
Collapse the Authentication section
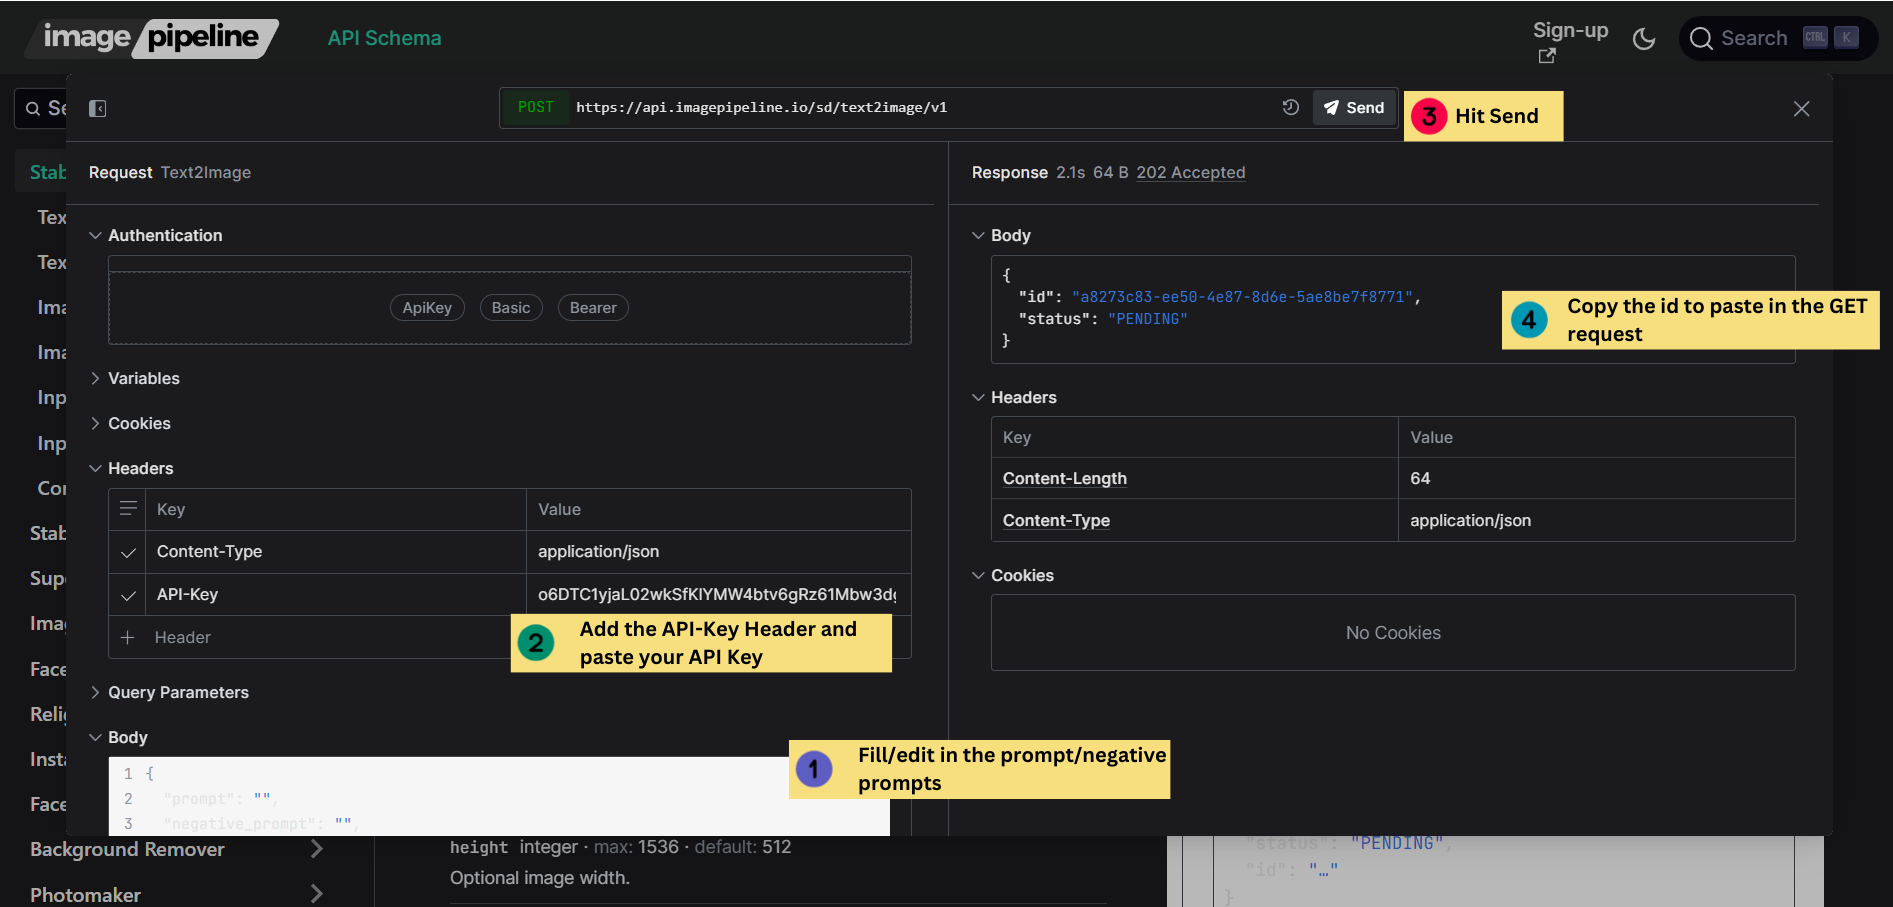point(155,235)
